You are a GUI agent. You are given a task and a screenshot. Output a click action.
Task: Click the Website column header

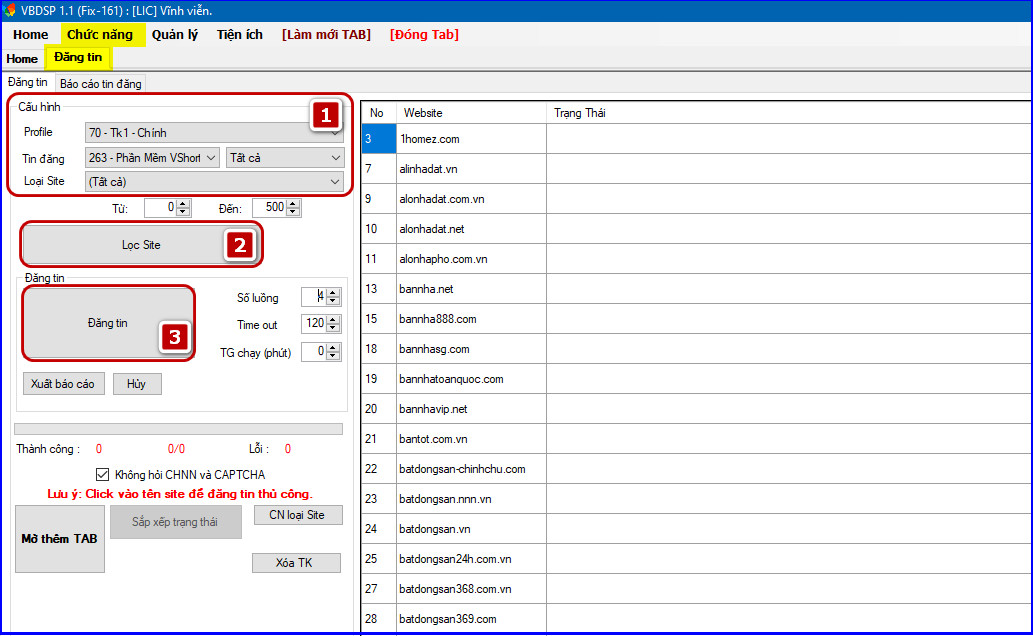471,113
